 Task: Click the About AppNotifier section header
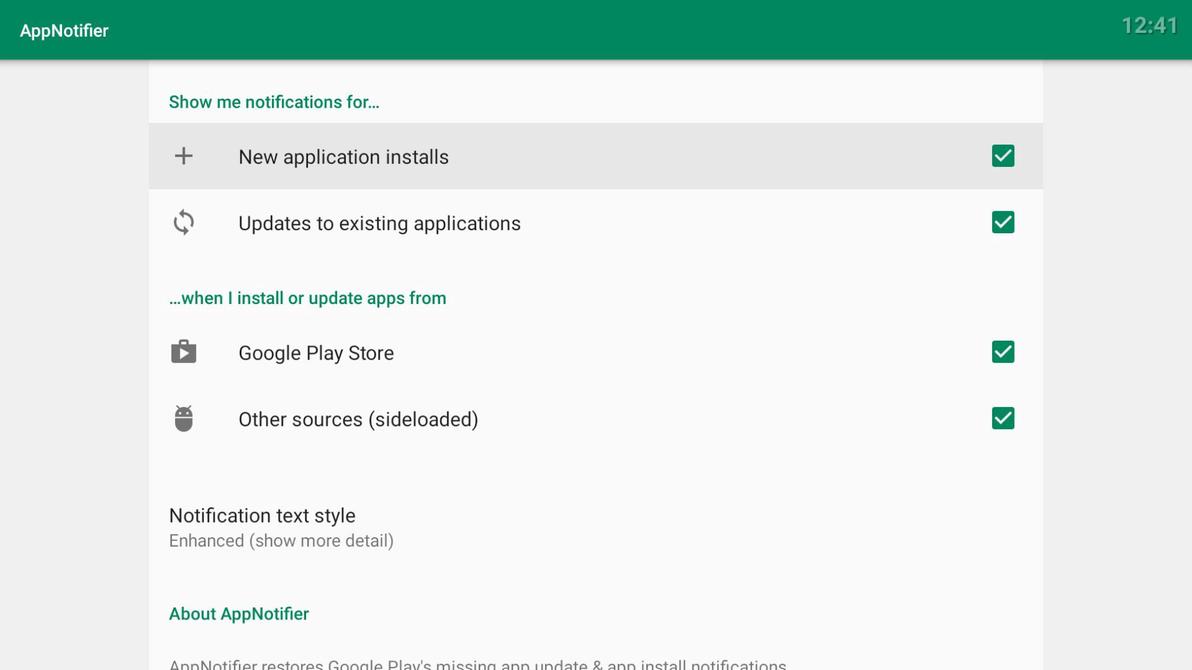pos(239,613)
